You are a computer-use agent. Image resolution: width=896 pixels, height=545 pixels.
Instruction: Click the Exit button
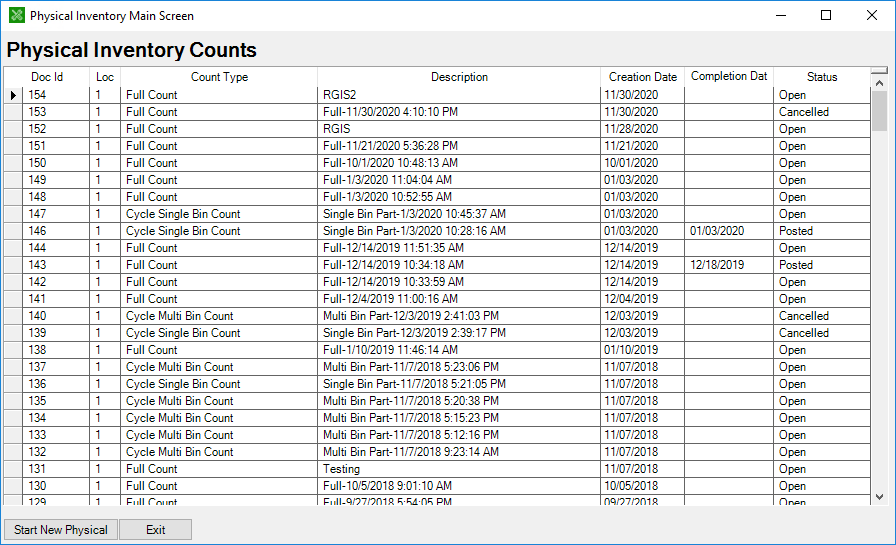tap(155, 530)
